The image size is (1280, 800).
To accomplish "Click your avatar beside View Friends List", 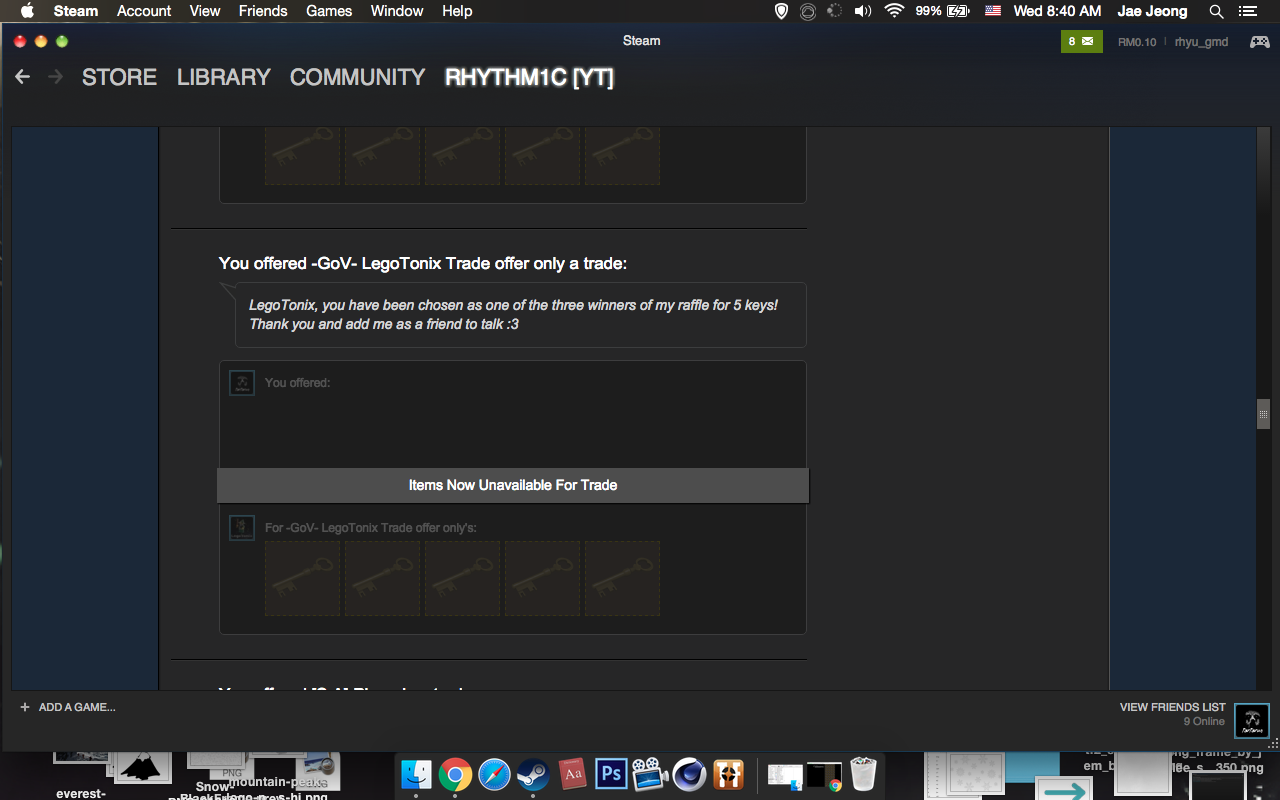I will pos(1252,720).
